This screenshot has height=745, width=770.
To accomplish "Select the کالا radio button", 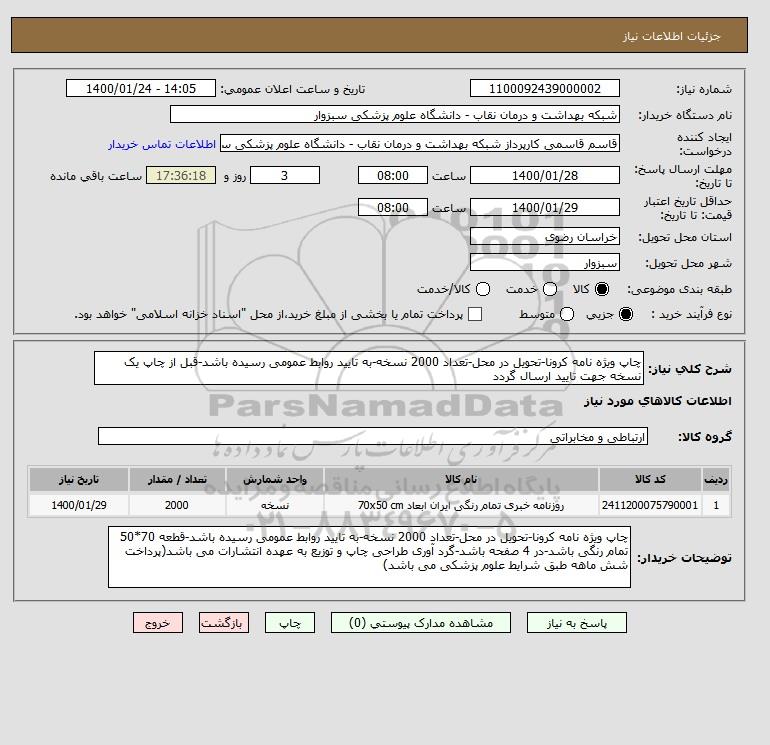I will pos(602,289).
